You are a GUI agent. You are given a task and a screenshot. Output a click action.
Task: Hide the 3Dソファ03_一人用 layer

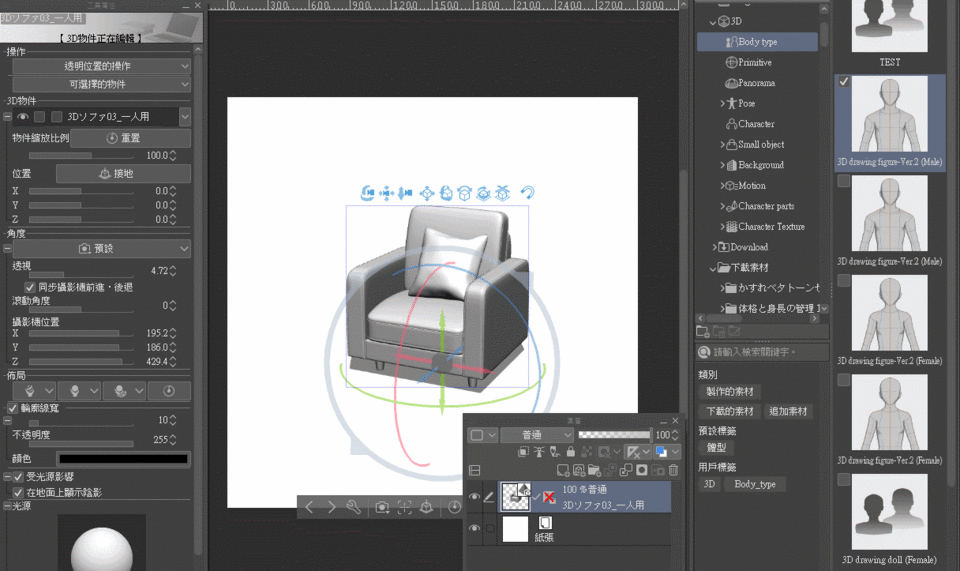(474, 496)
